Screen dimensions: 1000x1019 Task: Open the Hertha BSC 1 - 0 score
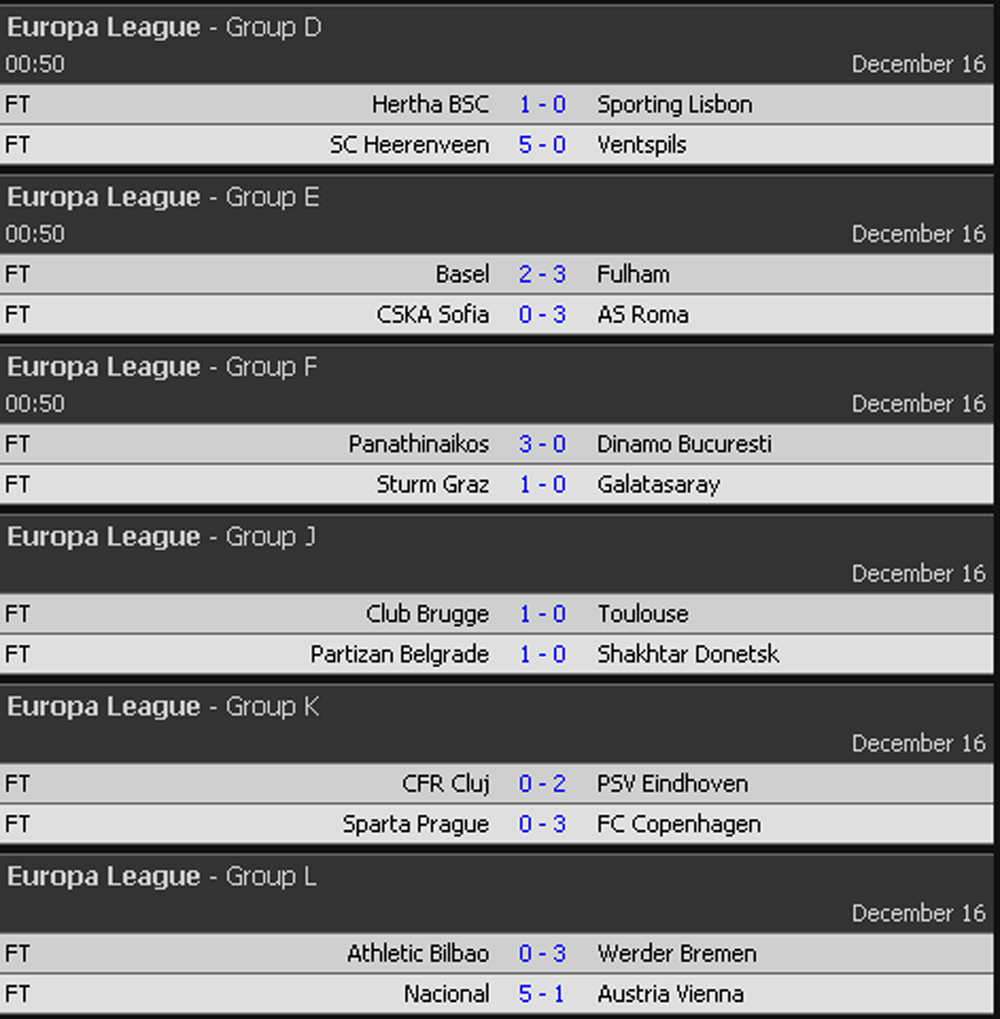(x=542, y=104)
